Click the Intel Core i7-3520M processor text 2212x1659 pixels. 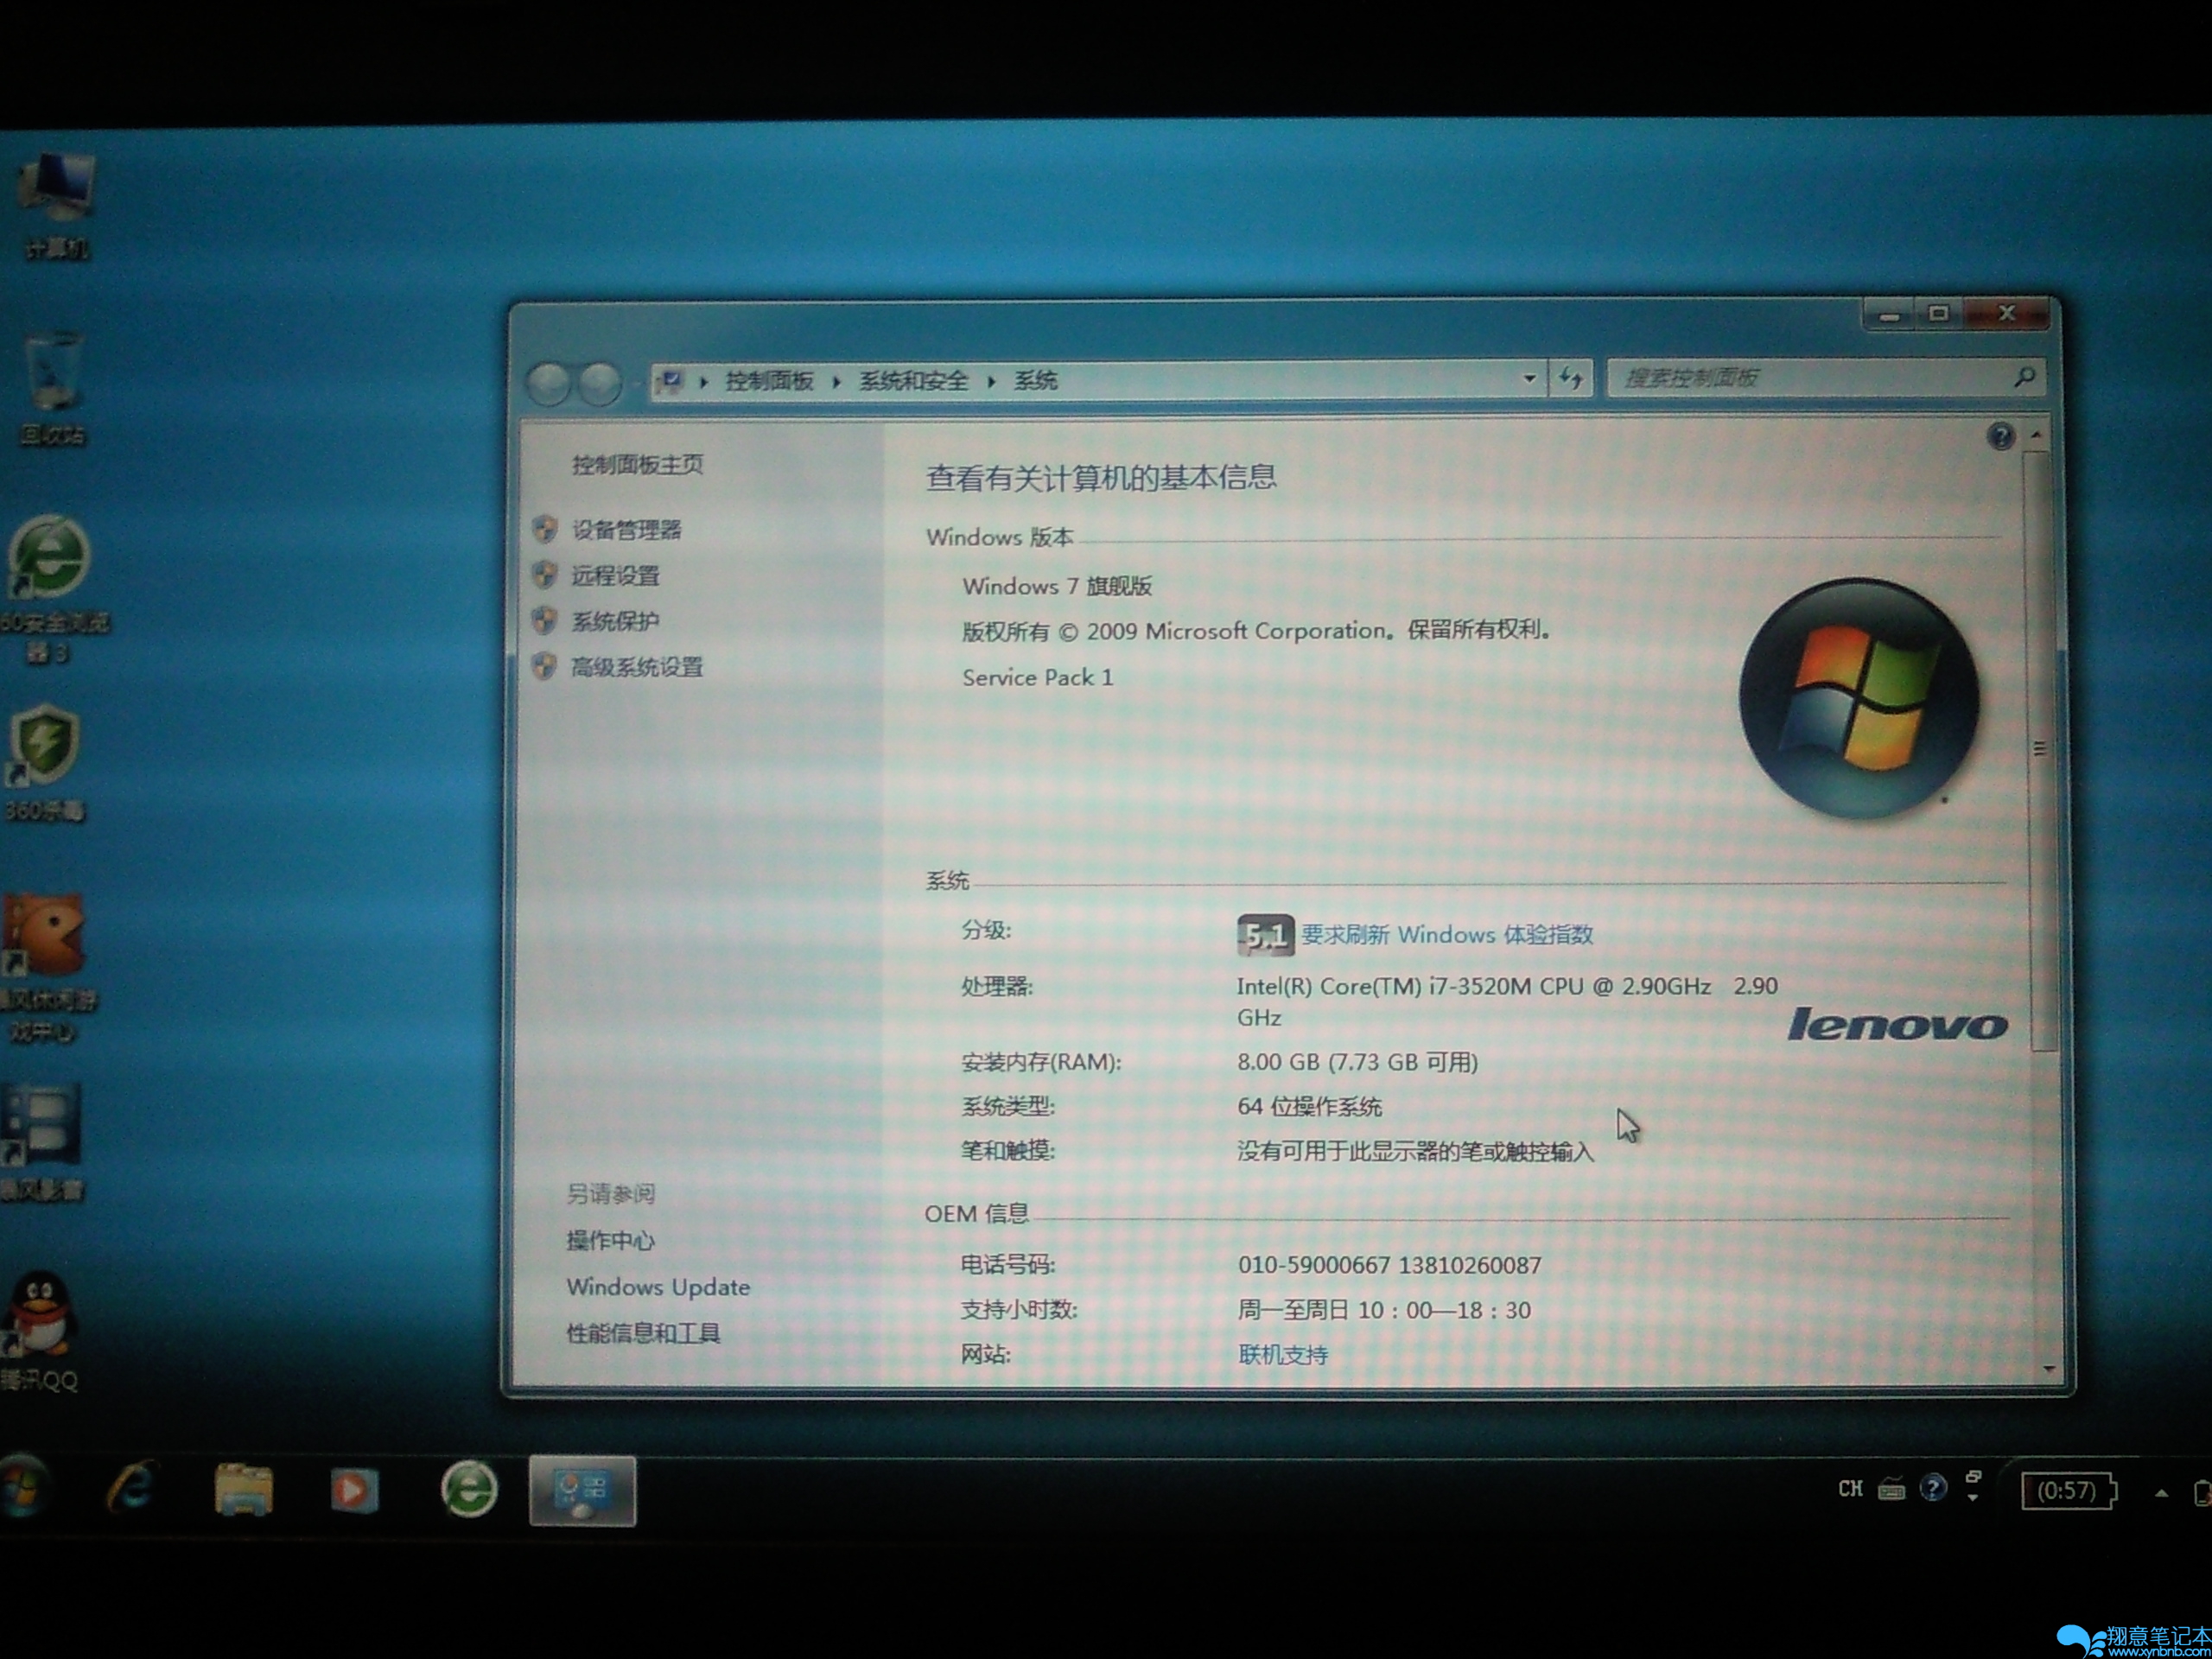click(1507, 1001)
